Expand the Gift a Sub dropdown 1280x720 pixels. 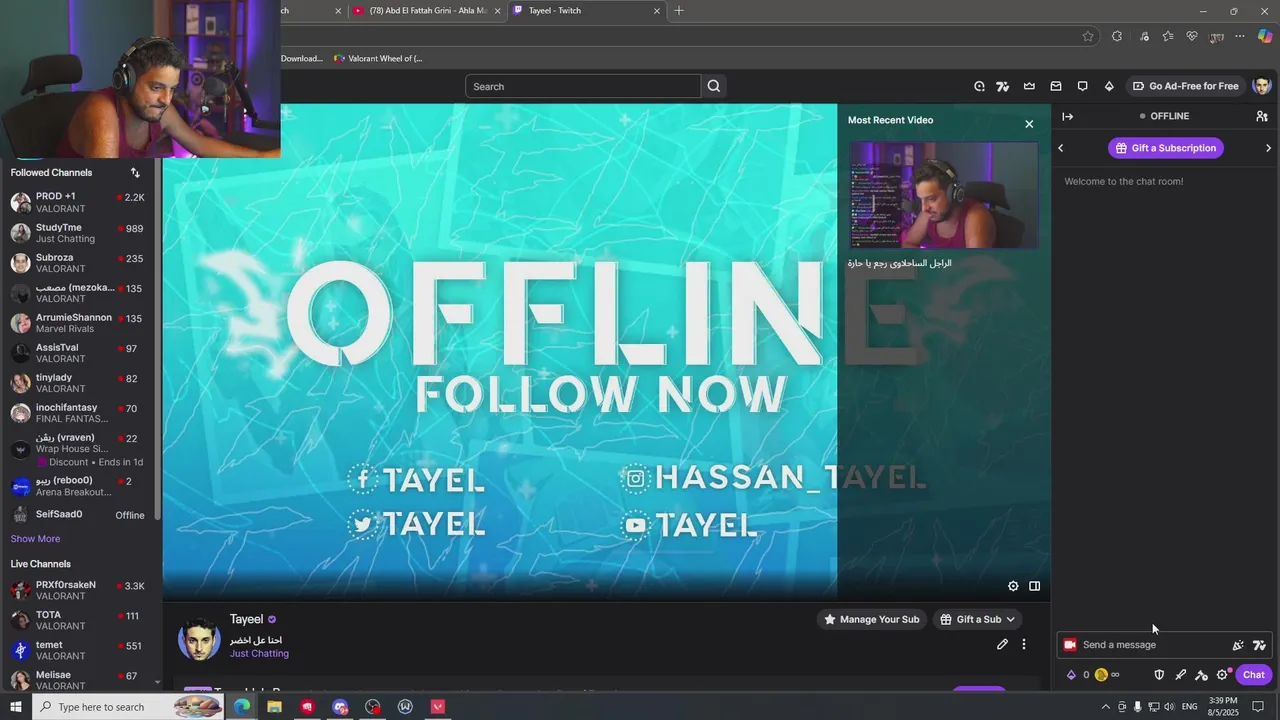click(x=977, y=619)
